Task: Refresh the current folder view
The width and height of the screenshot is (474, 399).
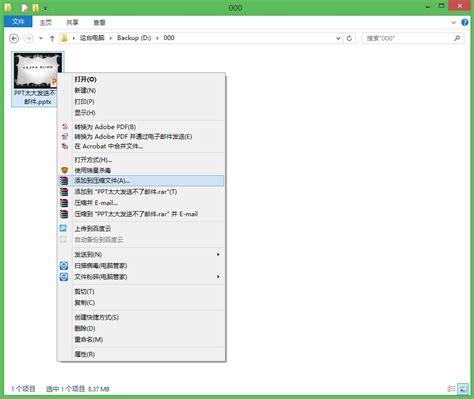Action: pos(349,38)
